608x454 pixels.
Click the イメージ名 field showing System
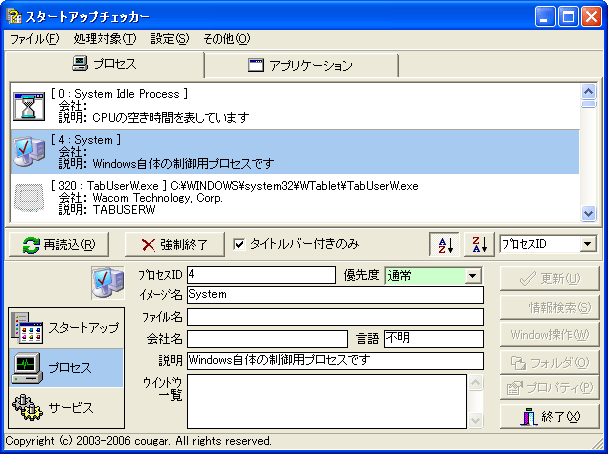[335, 295]
